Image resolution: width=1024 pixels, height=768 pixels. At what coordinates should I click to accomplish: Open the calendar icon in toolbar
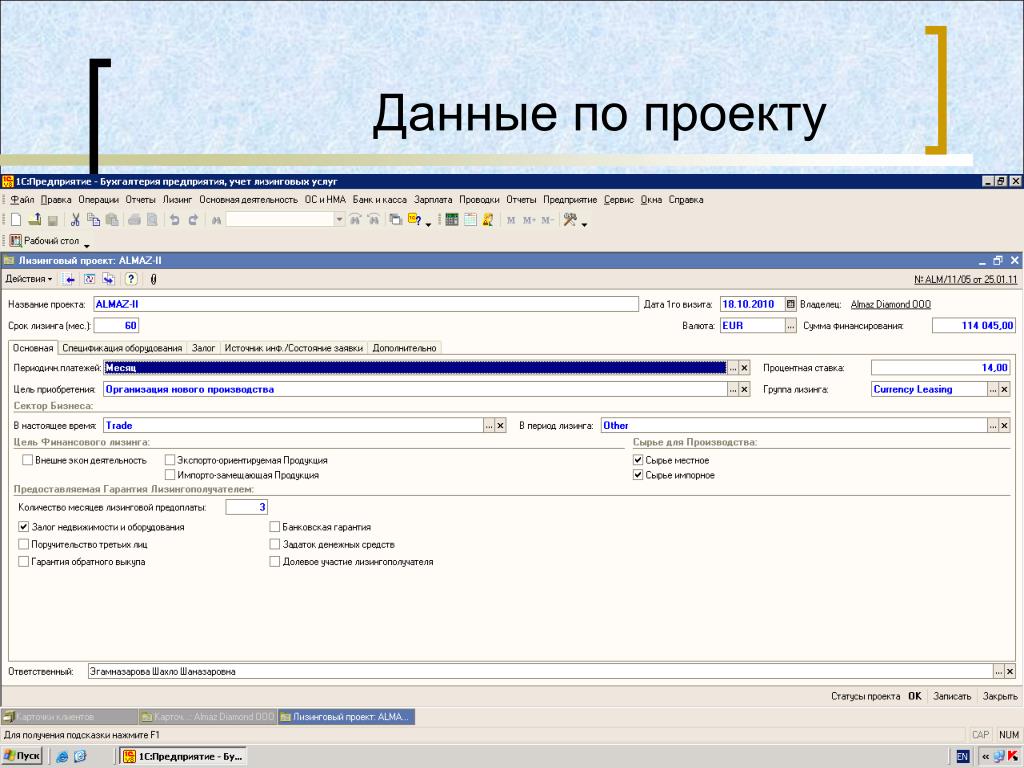click(470, 220)
